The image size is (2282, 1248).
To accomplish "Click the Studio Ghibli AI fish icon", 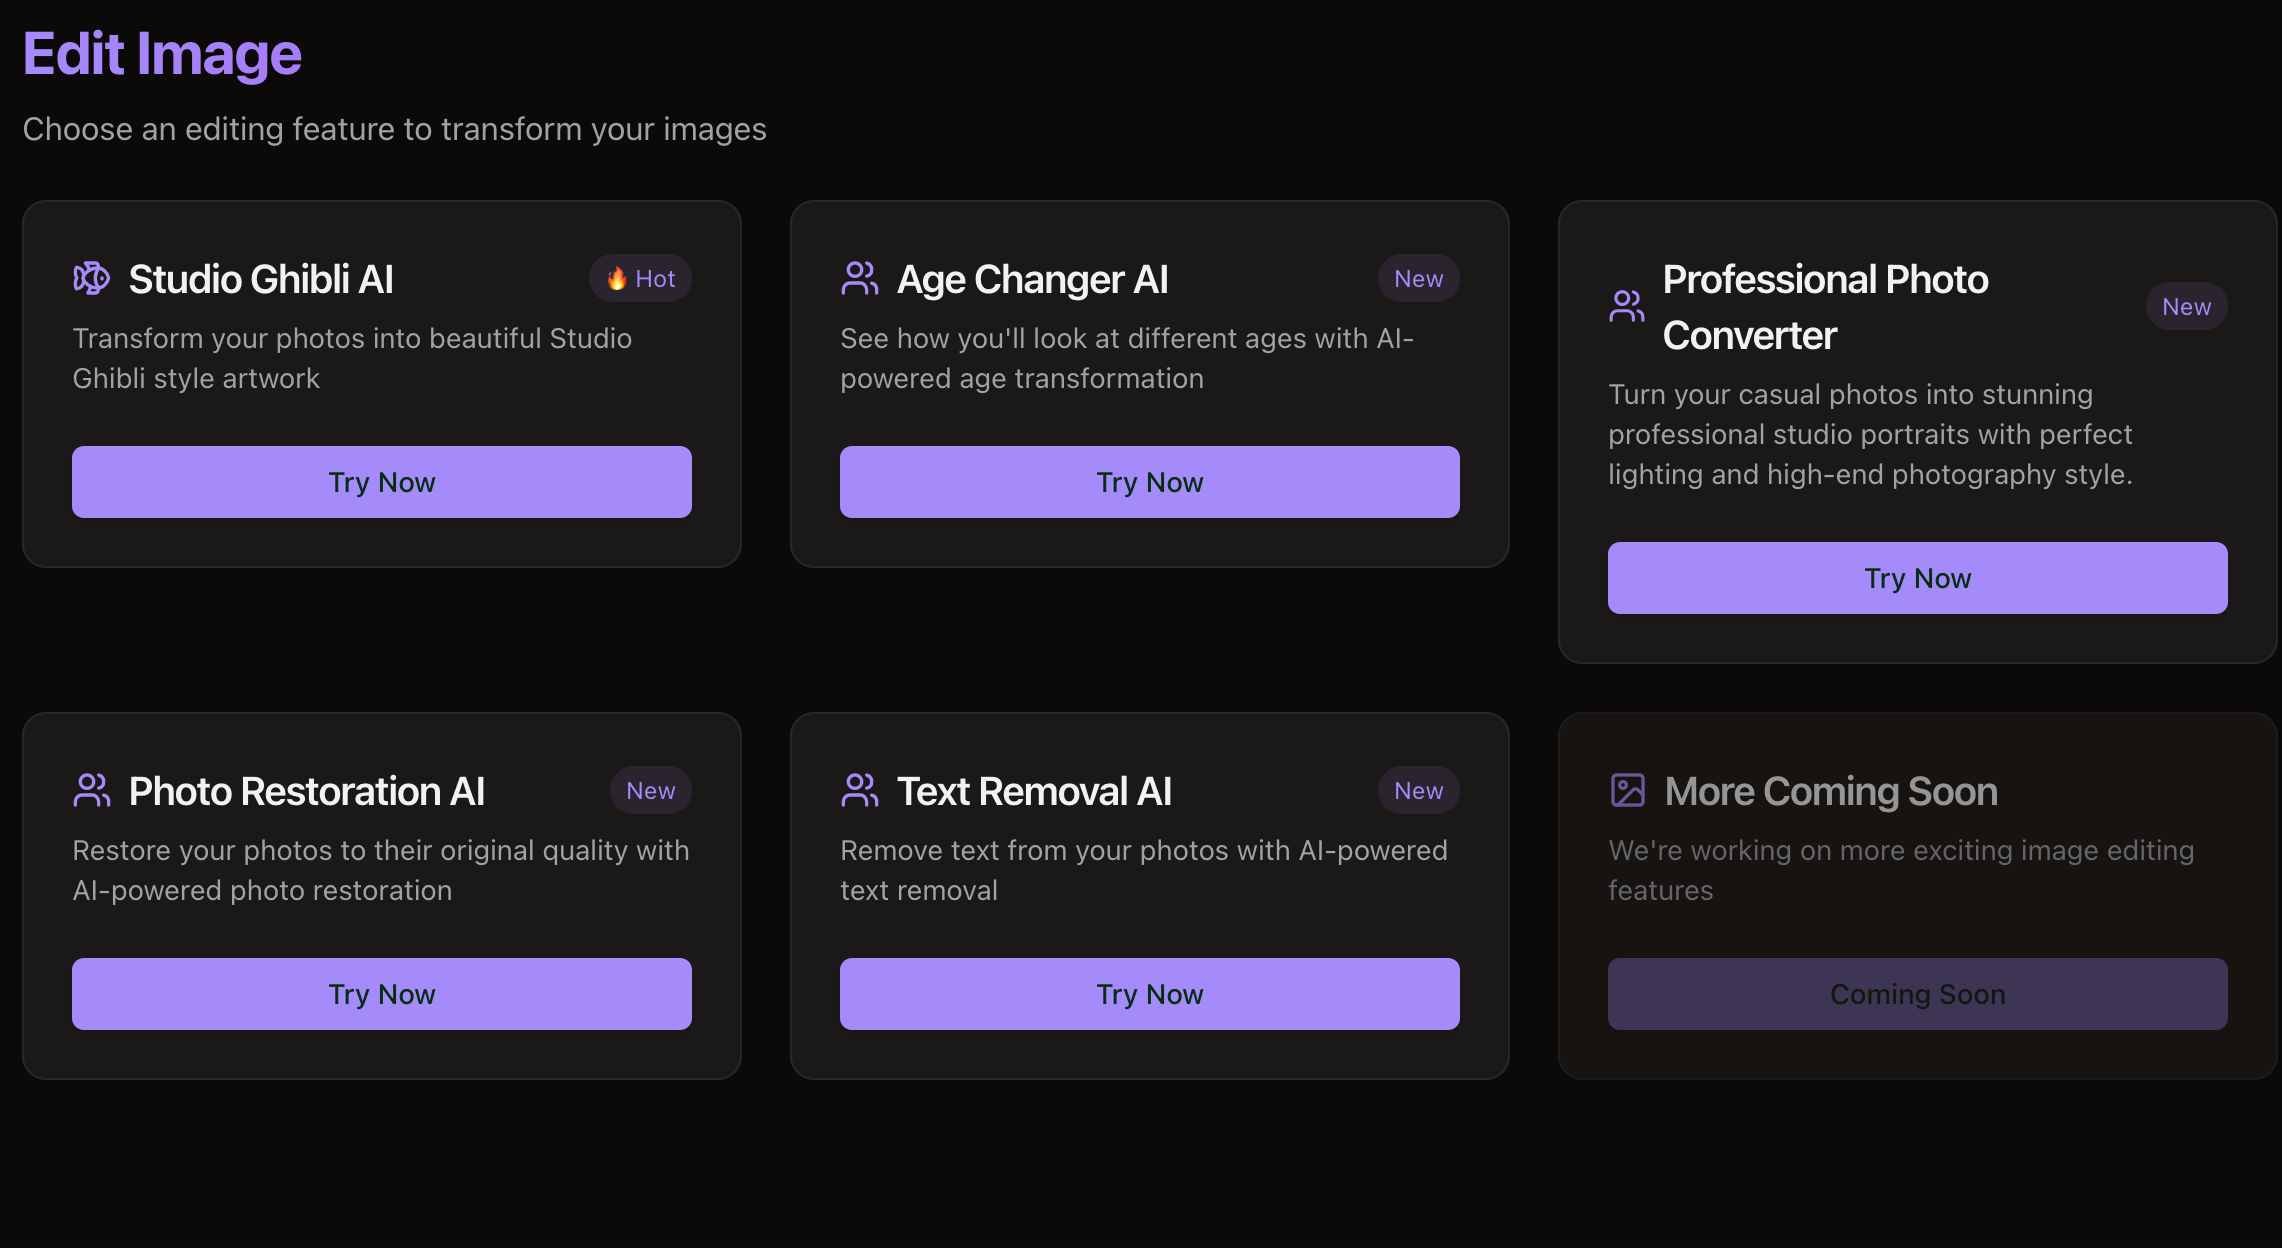I will (x=92, y=279).
